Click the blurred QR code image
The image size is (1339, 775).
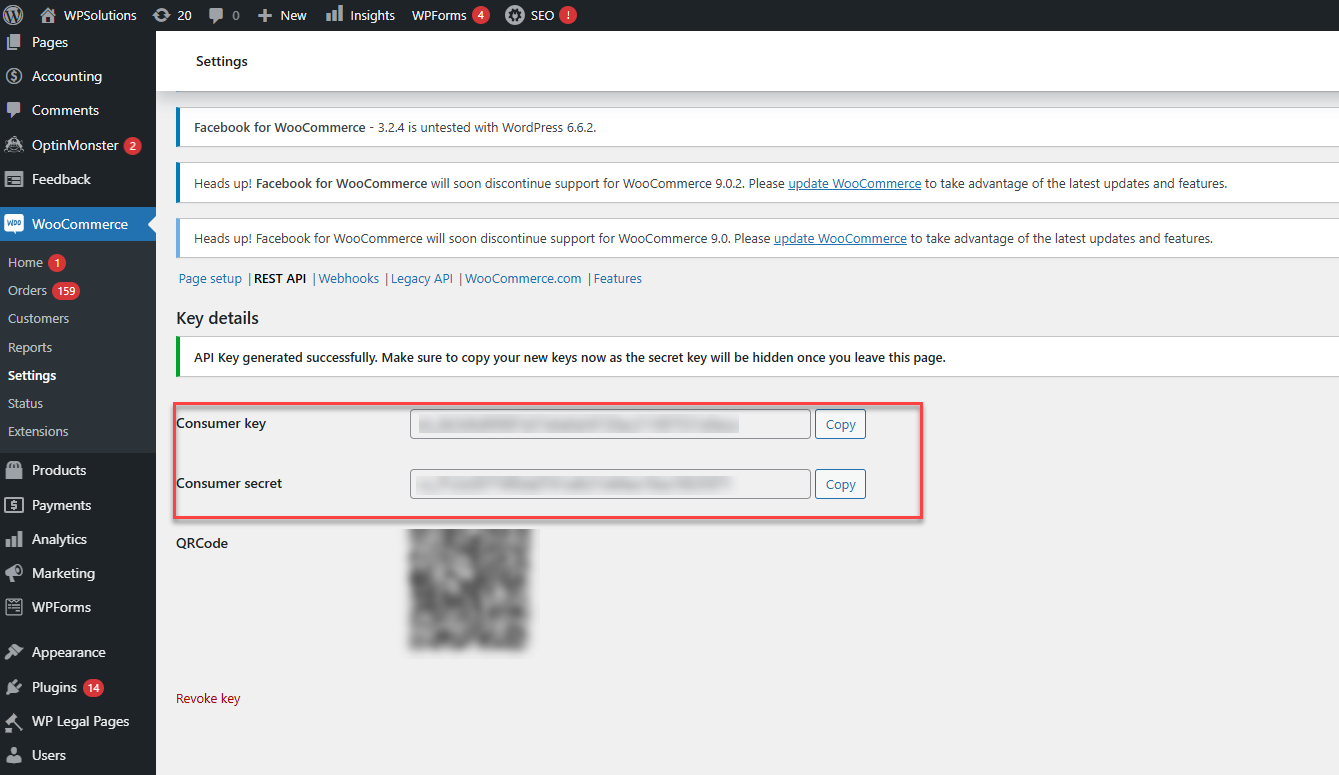coord(472,590)
